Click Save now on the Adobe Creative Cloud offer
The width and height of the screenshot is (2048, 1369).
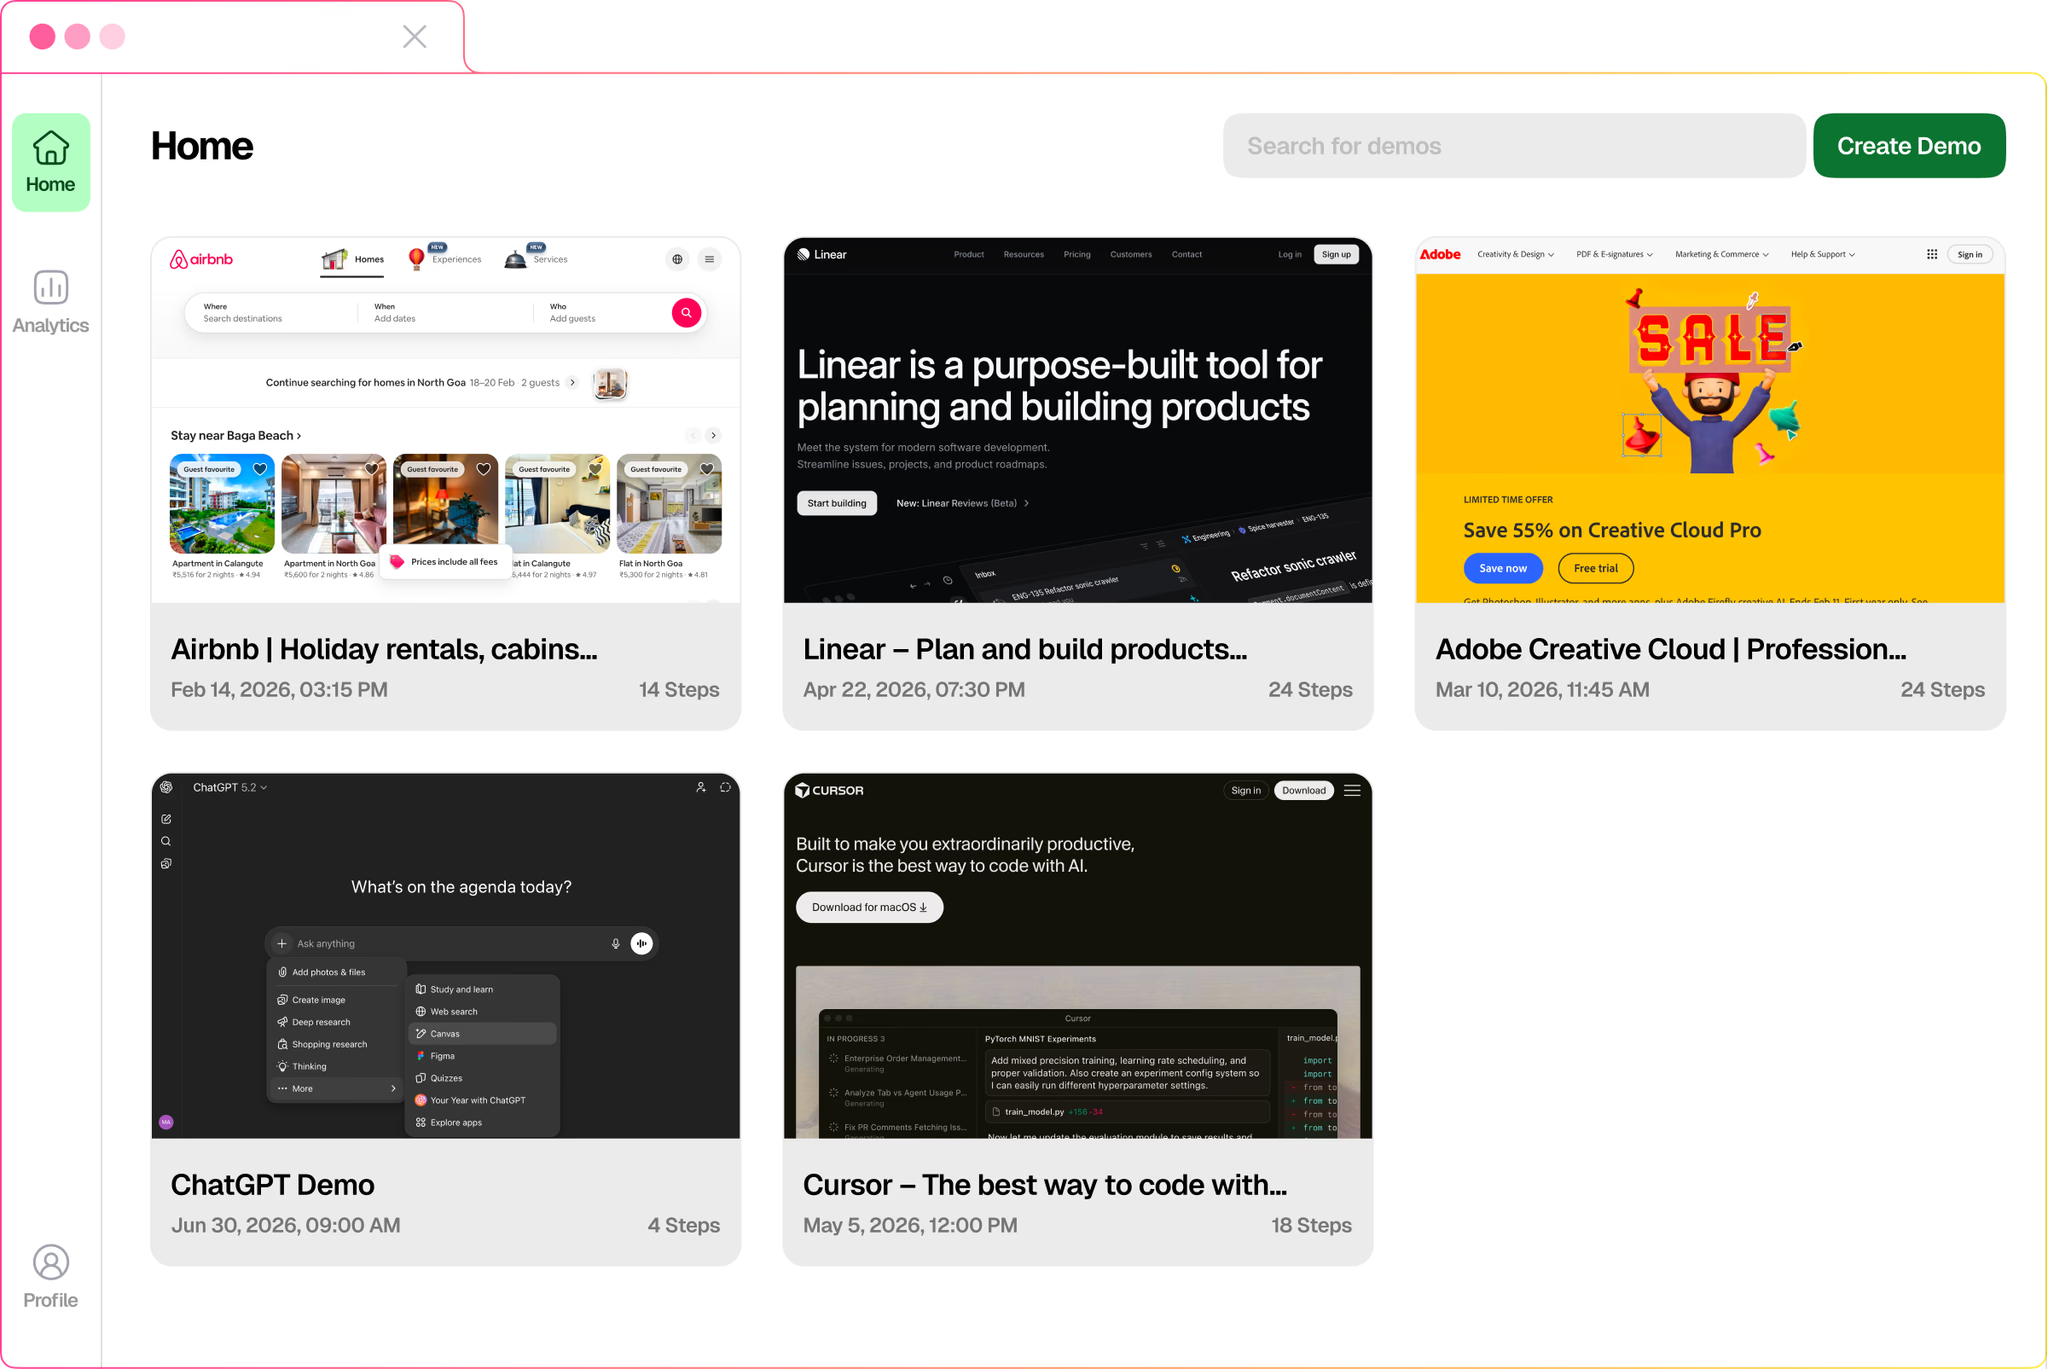[x=1503, y=568]
